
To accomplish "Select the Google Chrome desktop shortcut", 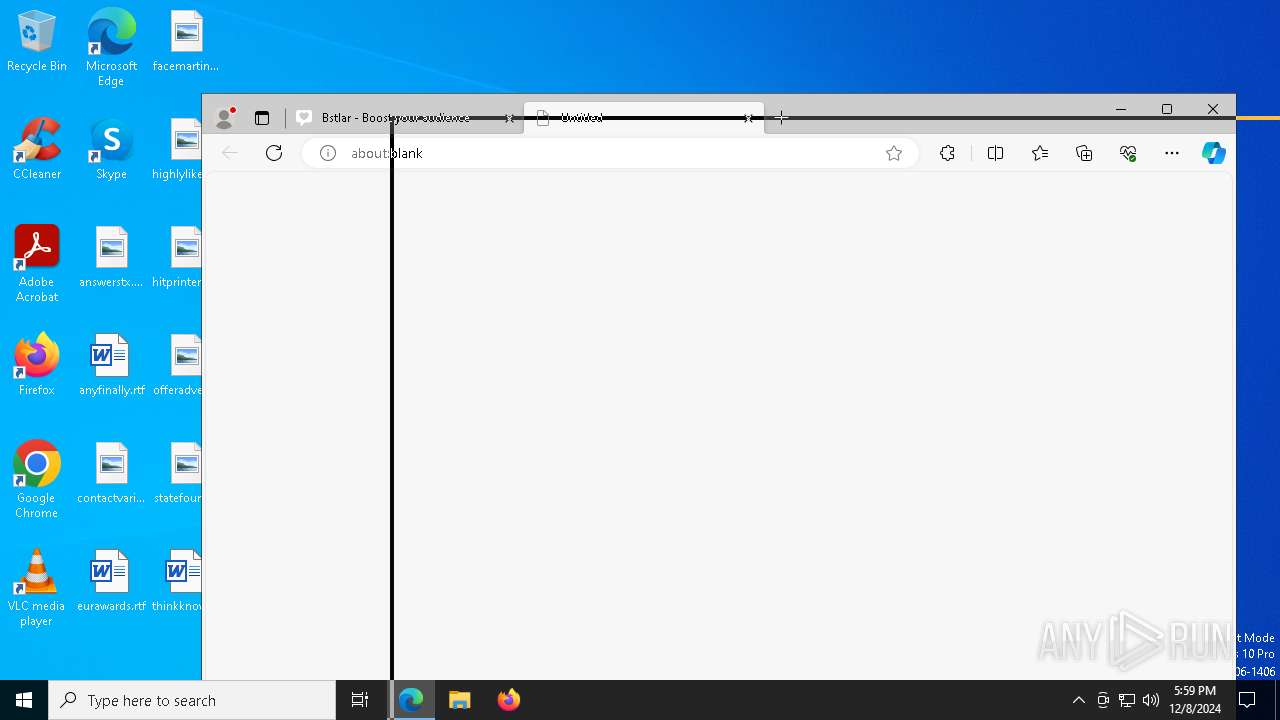I will click(x=37, y=480).
